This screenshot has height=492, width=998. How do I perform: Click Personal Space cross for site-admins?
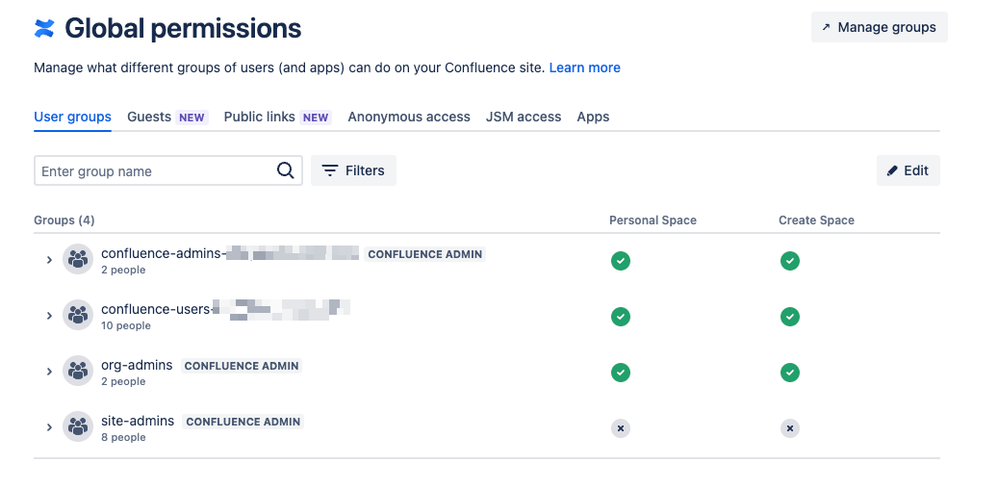pos(621,428)
